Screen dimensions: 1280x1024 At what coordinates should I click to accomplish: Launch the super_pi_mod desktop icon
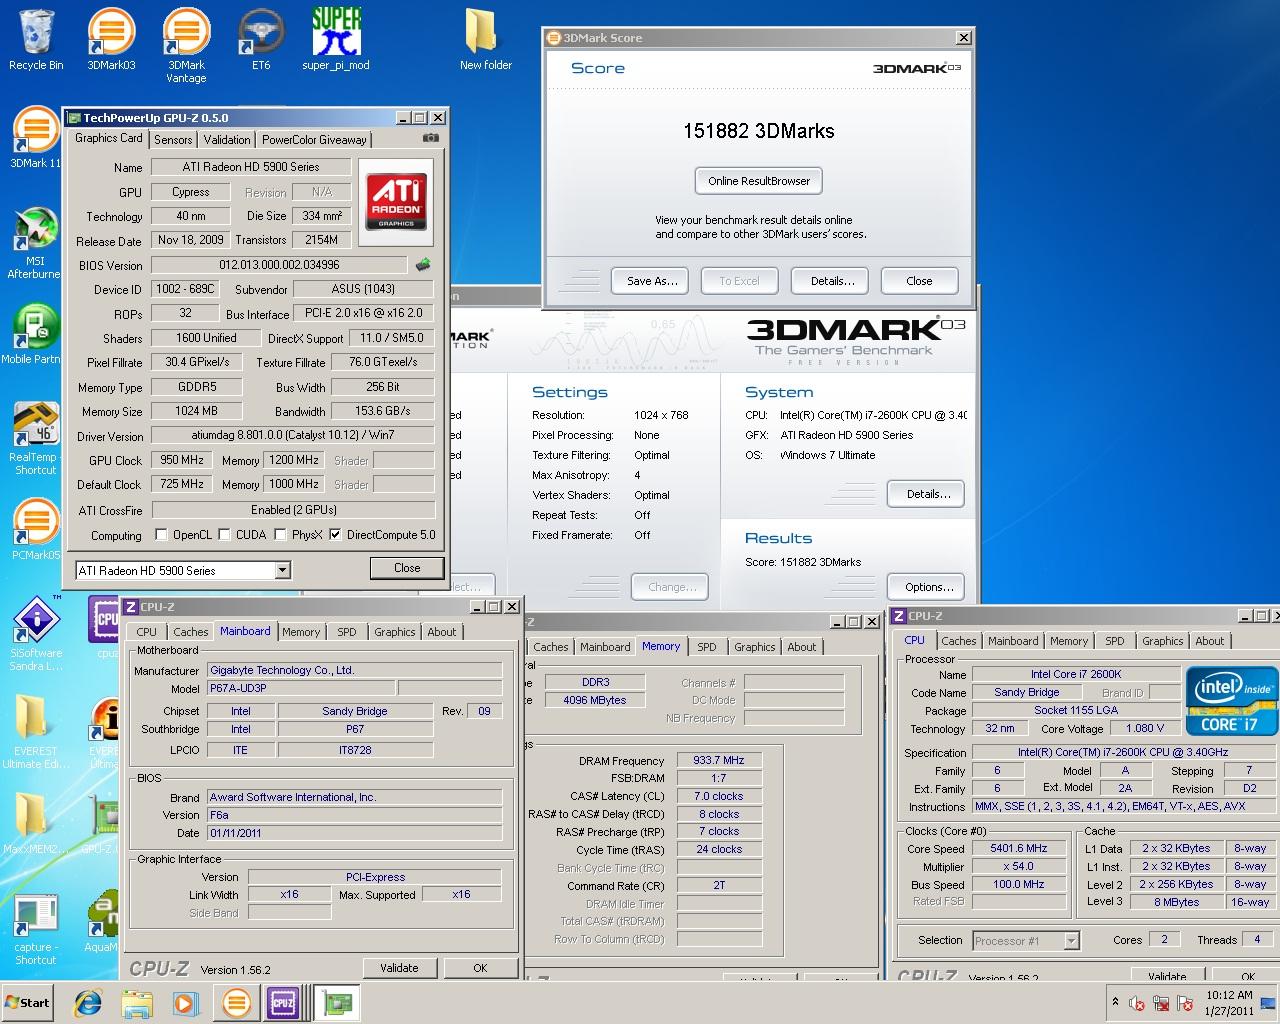(x=336, y=40)
